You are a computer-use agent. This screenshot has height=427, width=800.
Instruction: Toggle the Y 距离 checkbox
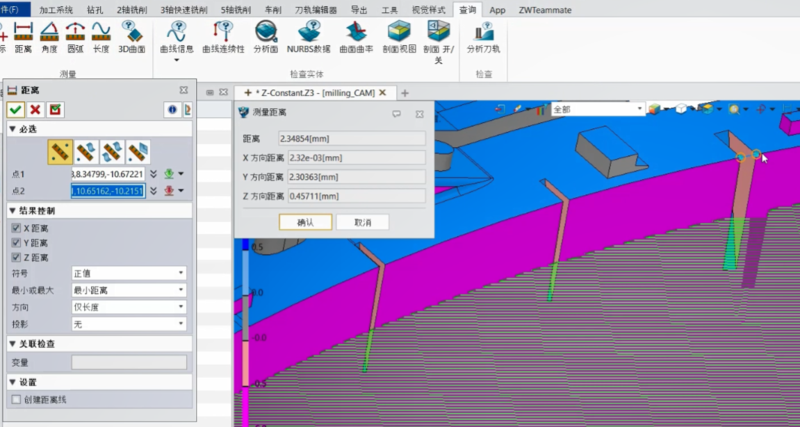click(15, 243)
